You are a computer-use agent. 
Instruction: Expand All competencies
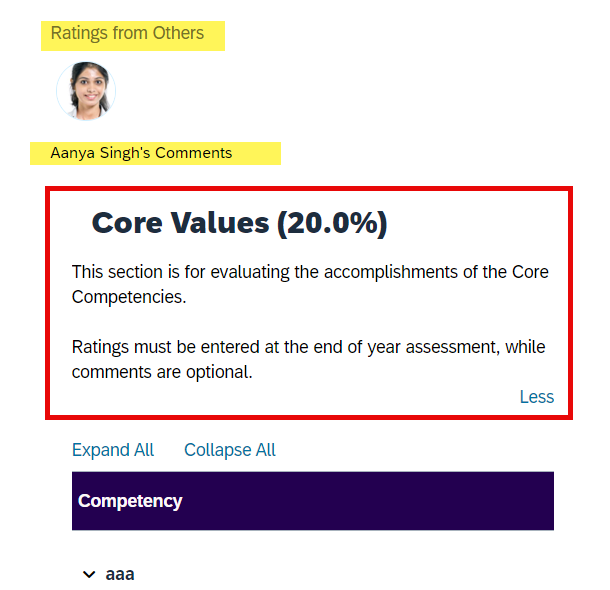coord(113,450)
